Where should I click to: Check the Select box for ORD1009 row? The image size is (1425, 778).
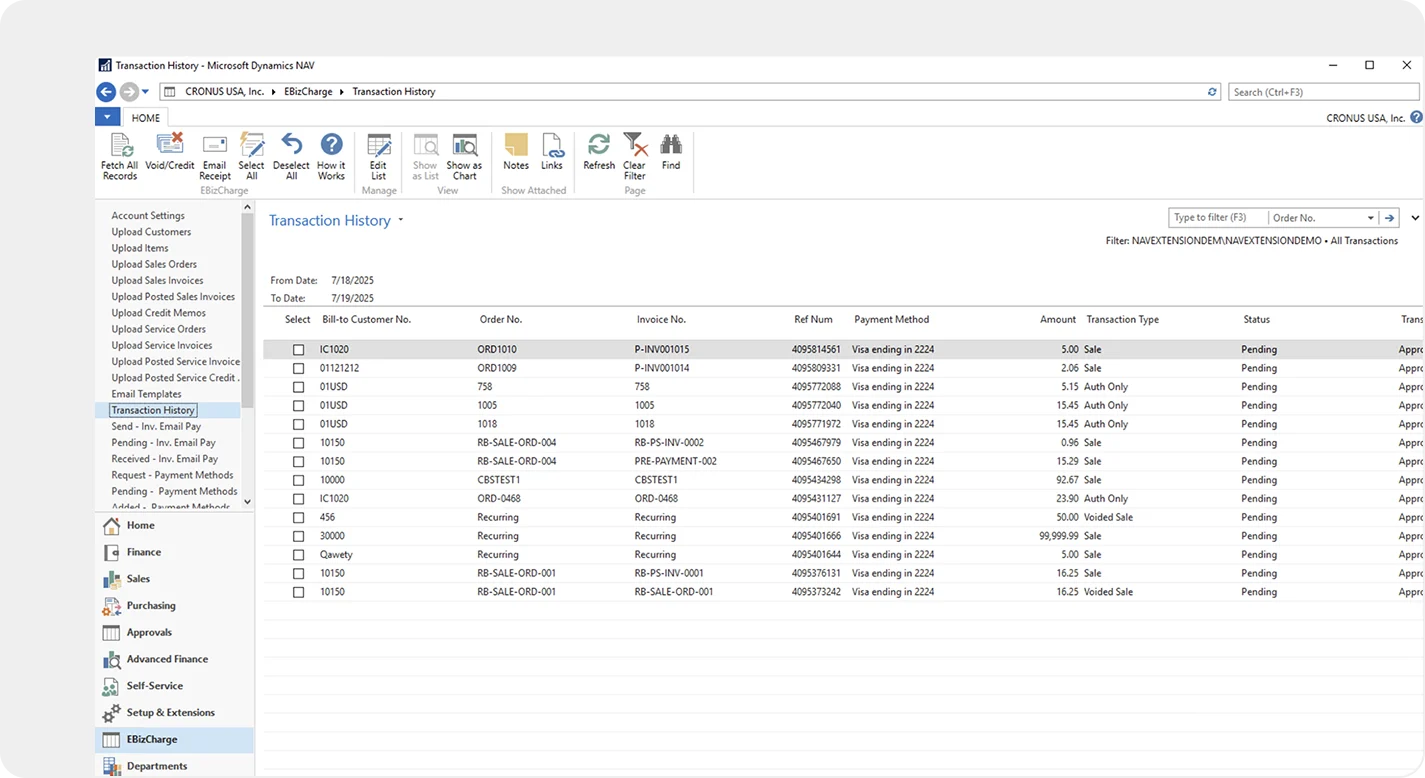coord(298,368)
